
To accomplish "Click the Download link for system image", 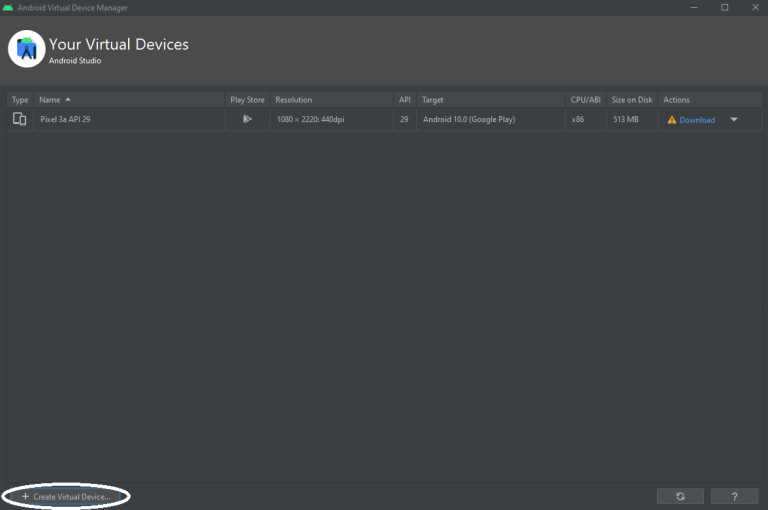I will pyautogui.click(x=697, y=120).
